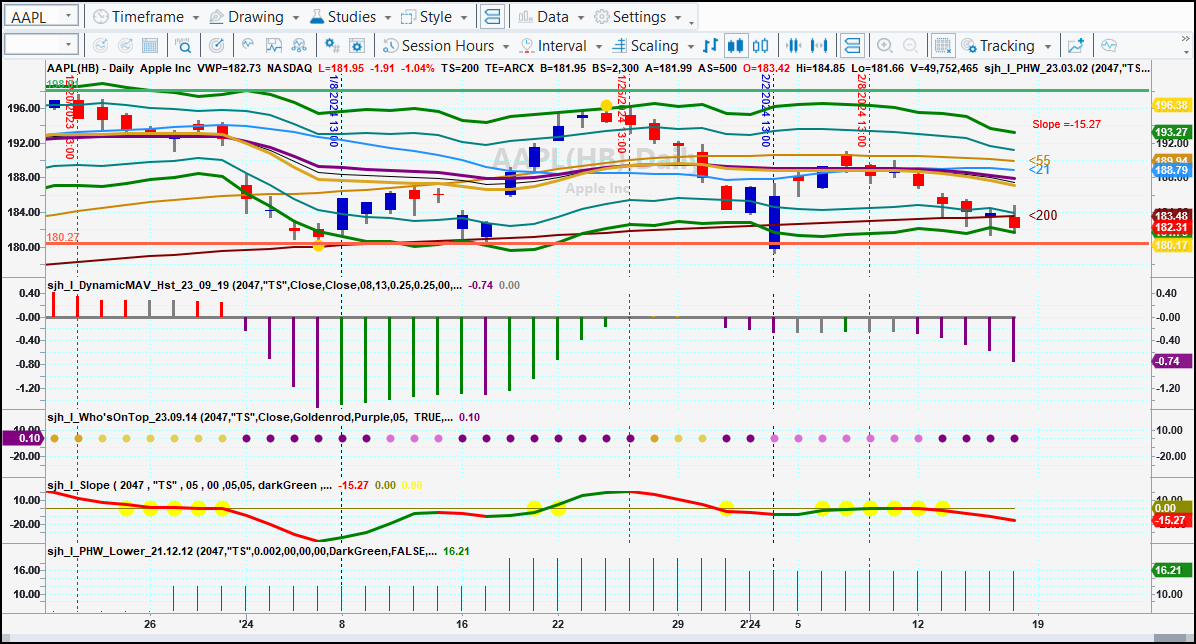Image resolution: width=1196 pixels, height=644 pixels.
Task: Toggle stacked panels button after bar spacing icons
Action: coord(852,46)
